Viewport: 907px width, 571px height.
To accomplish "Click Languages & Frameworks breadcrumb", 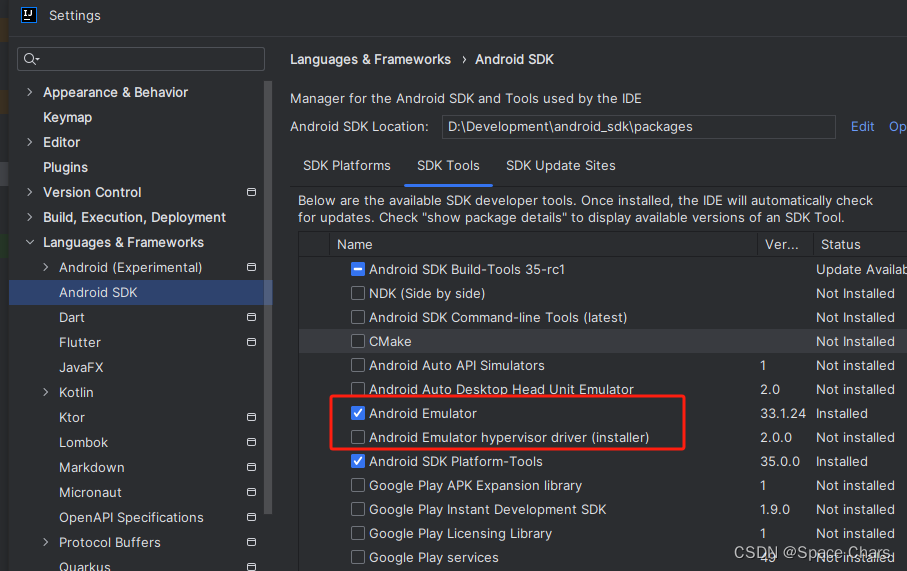I will pyautogui.click(x=370, y=60).
